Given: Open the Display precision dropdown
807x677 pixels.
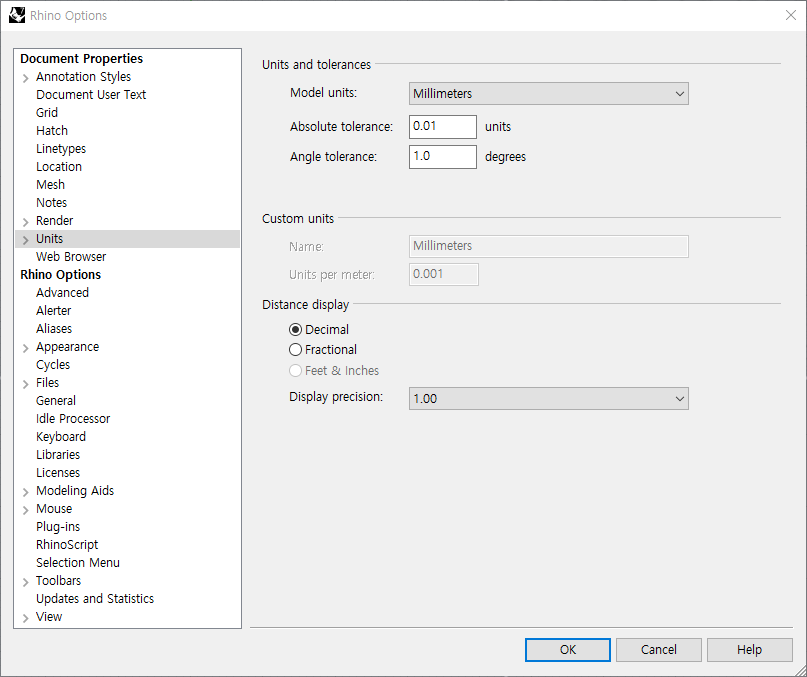Looking at the screenshot, I should (549, 398).
